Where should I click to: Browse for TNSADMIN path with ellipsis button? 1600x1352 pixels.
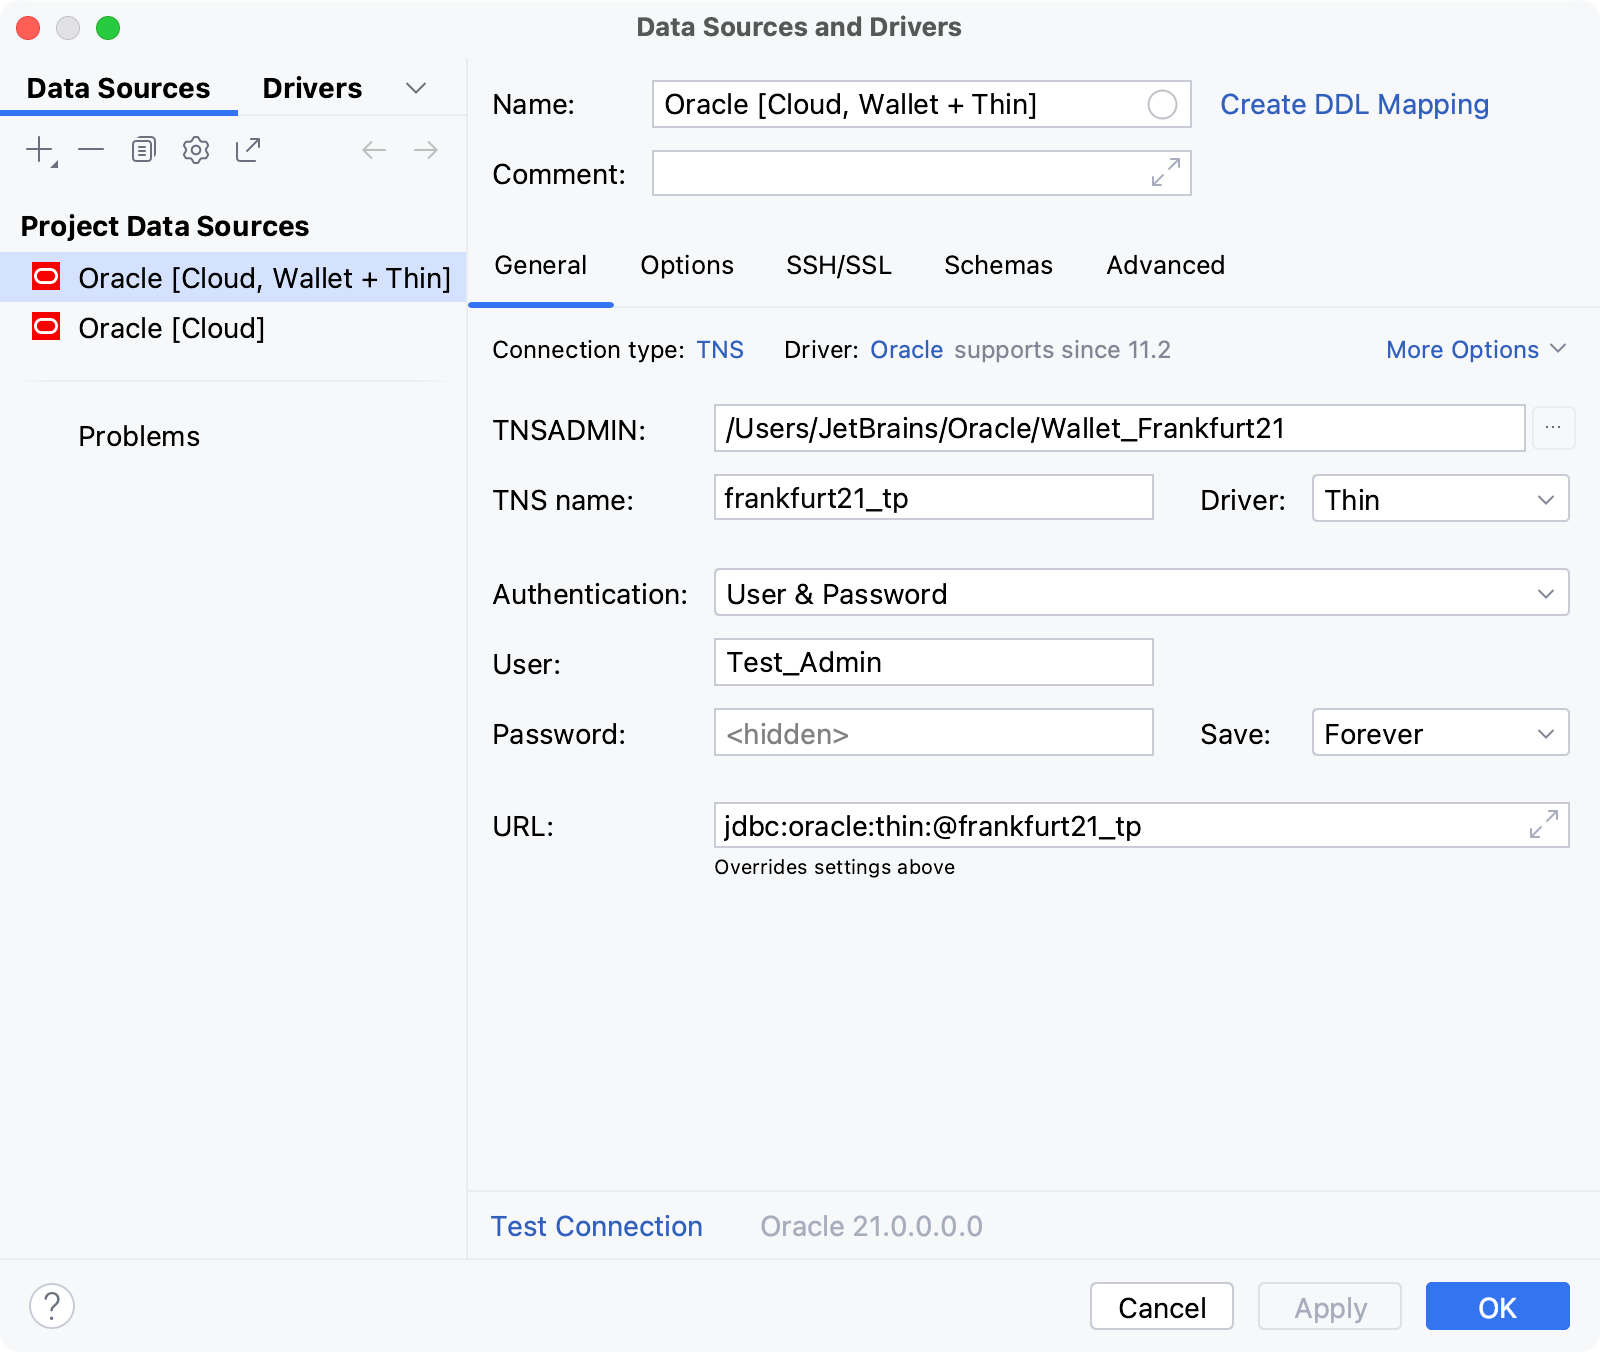[x=1554, y=428]
